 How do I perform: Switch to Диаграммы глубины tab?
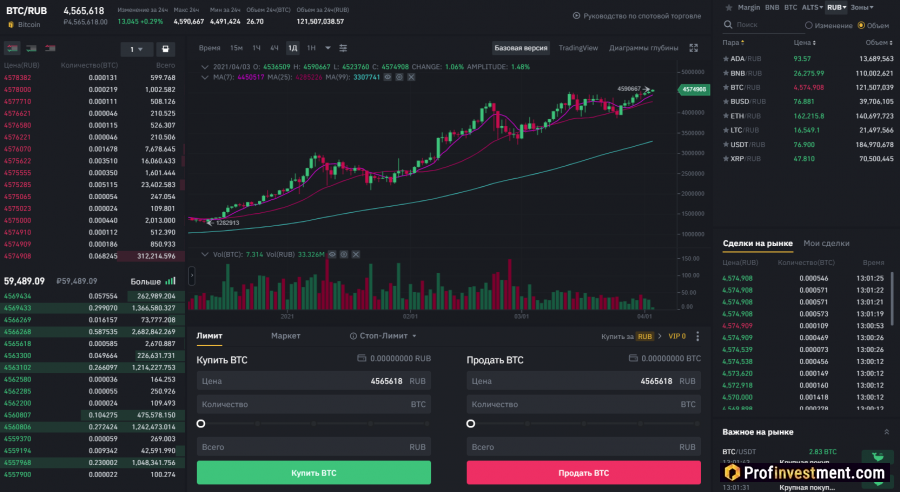643,48
